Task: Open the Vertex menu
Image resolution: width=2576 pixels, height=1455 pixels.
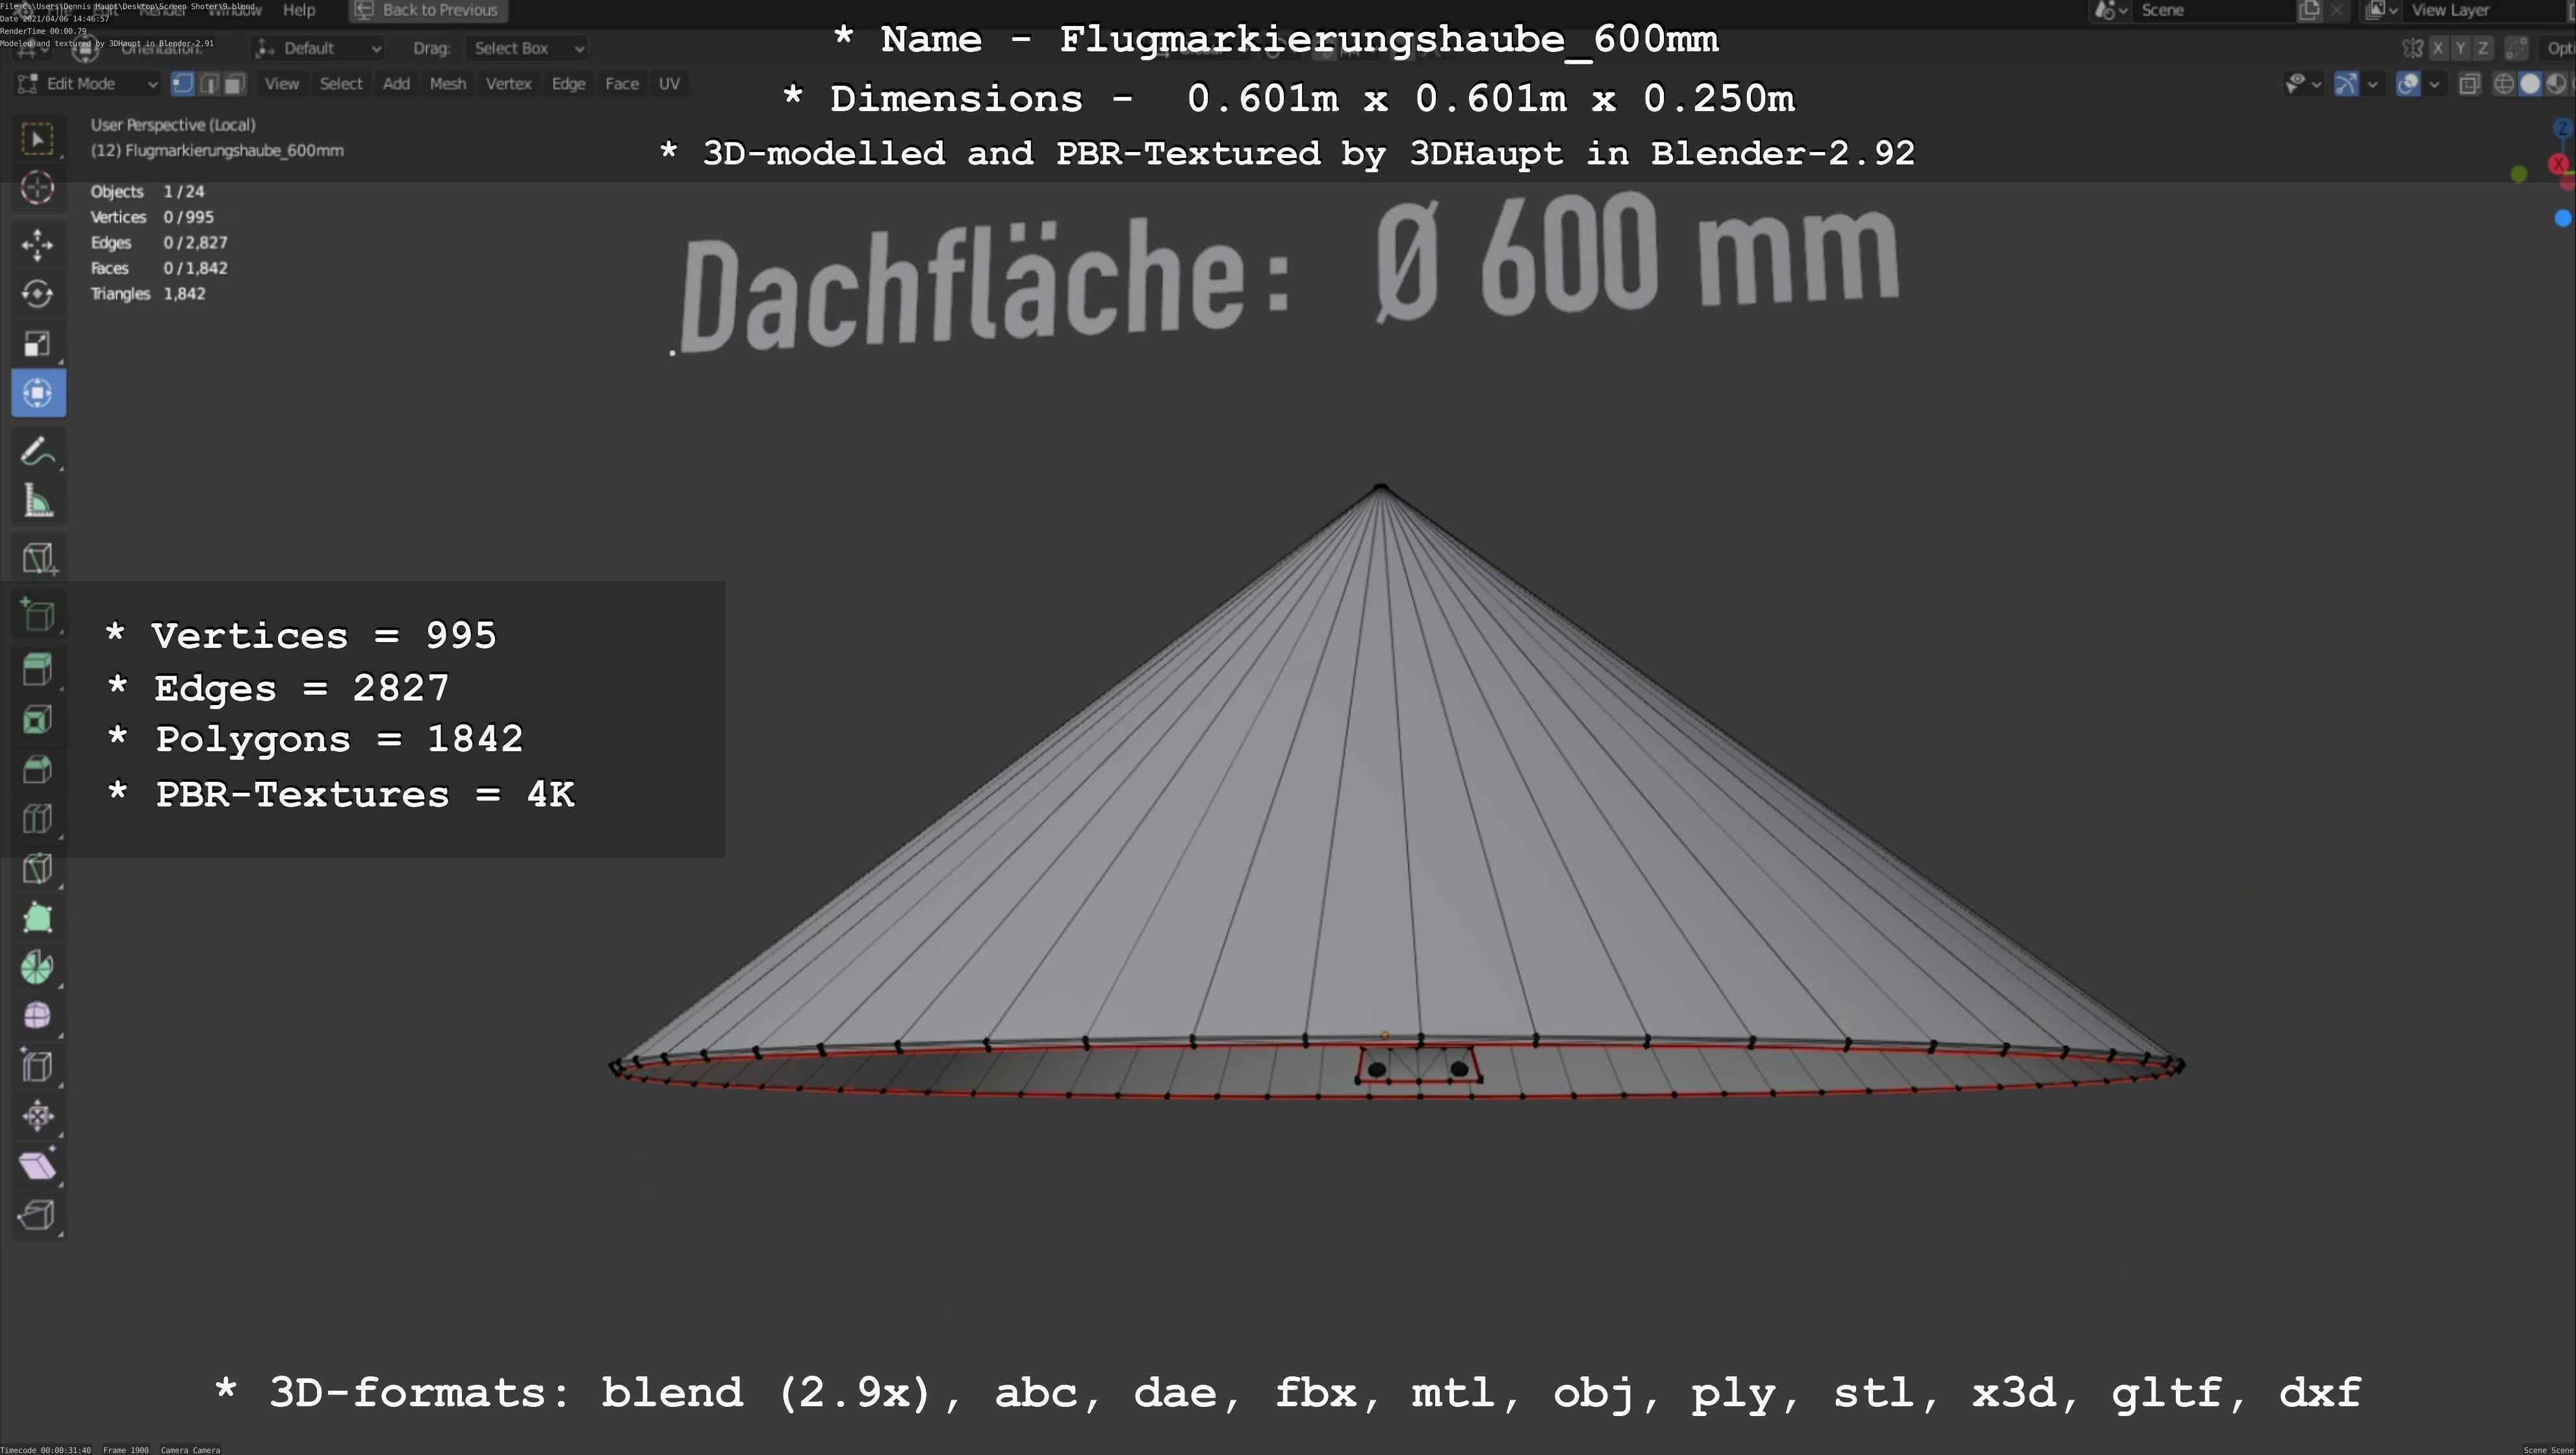Action: tap(508, 84)
